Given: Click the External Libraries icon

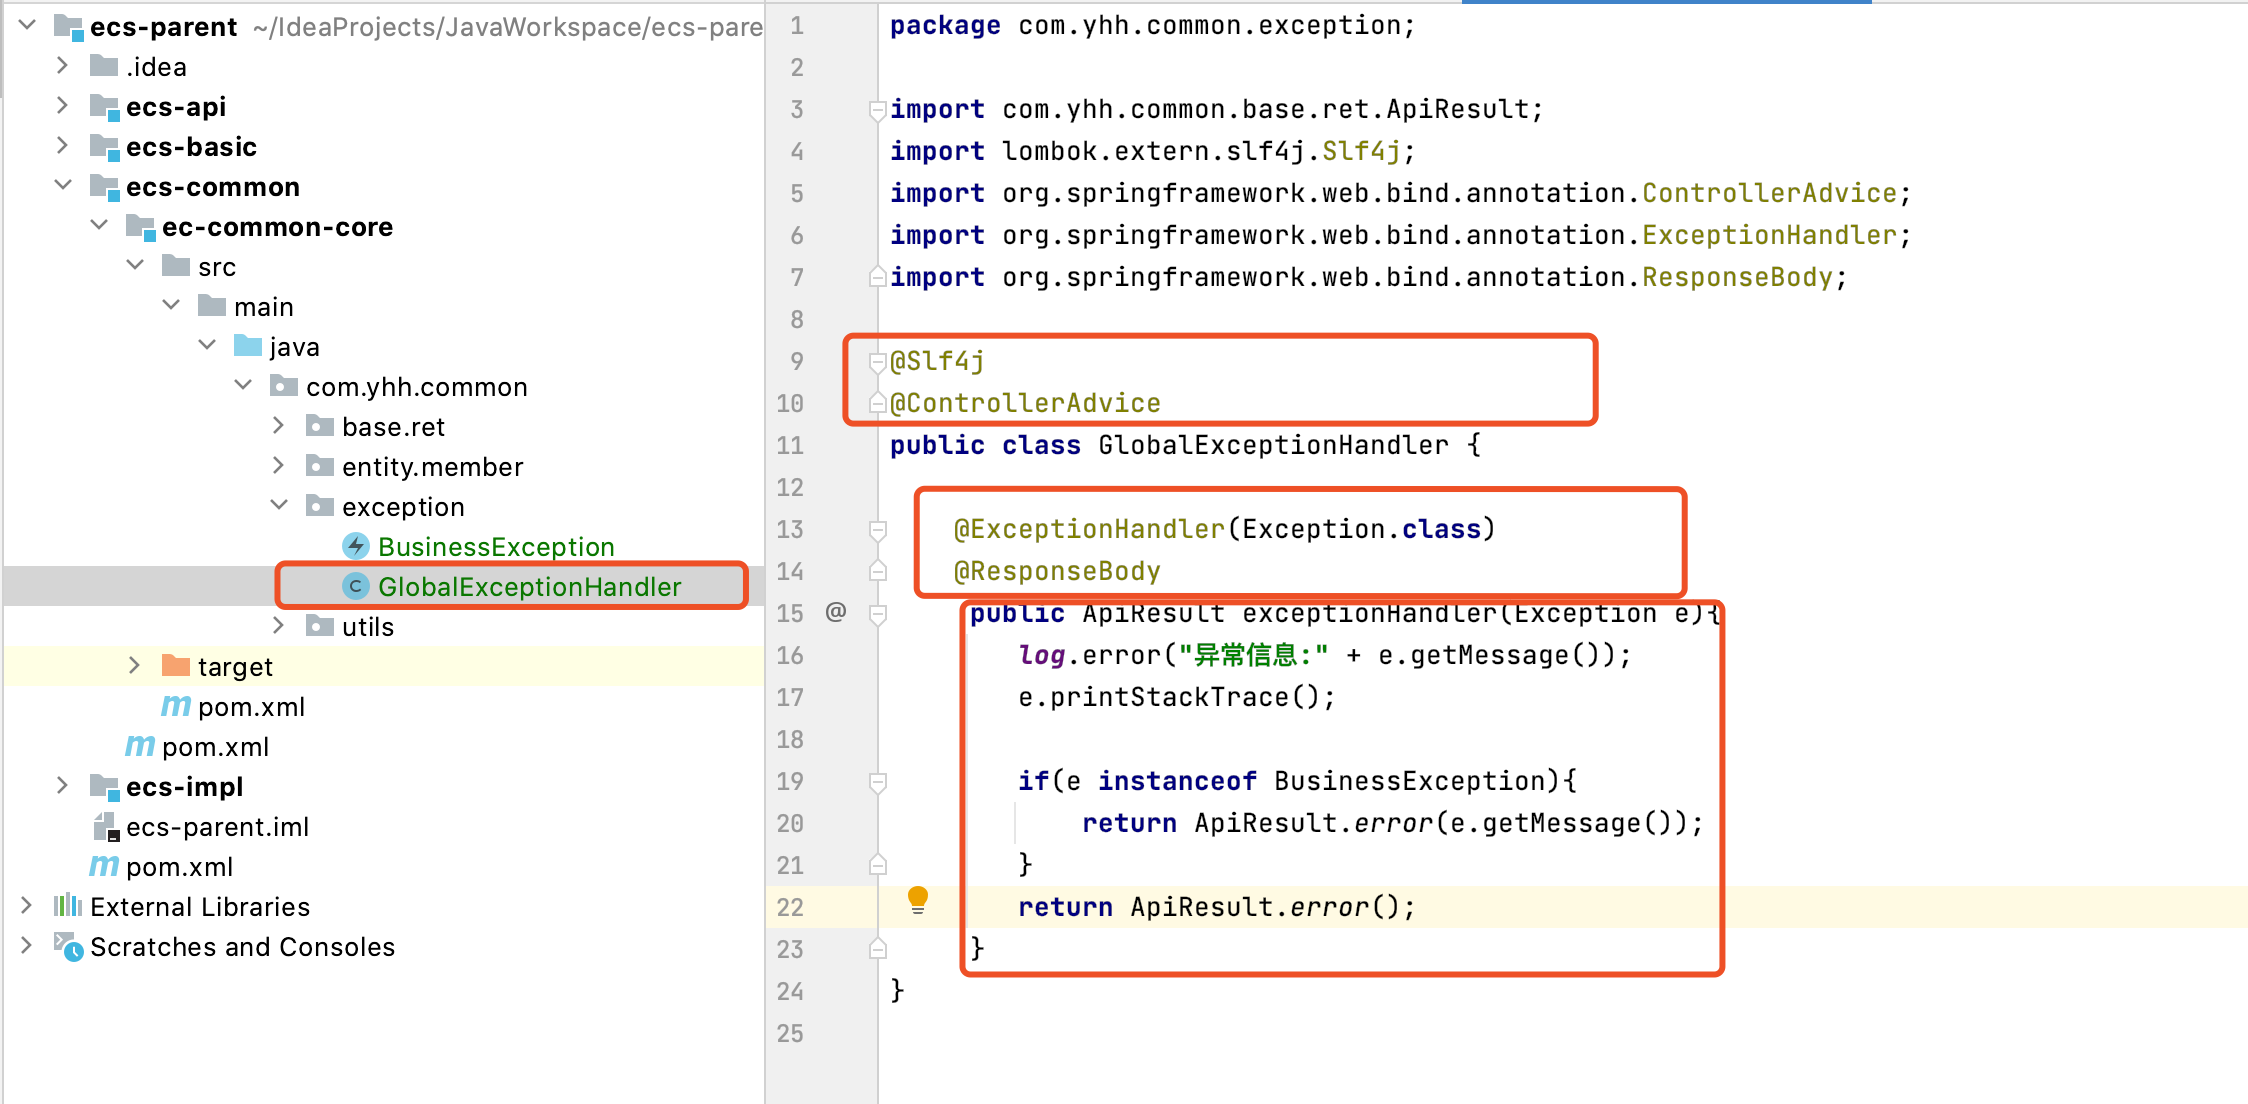Looking at the screenshot, I should click(x=67, y=906).
